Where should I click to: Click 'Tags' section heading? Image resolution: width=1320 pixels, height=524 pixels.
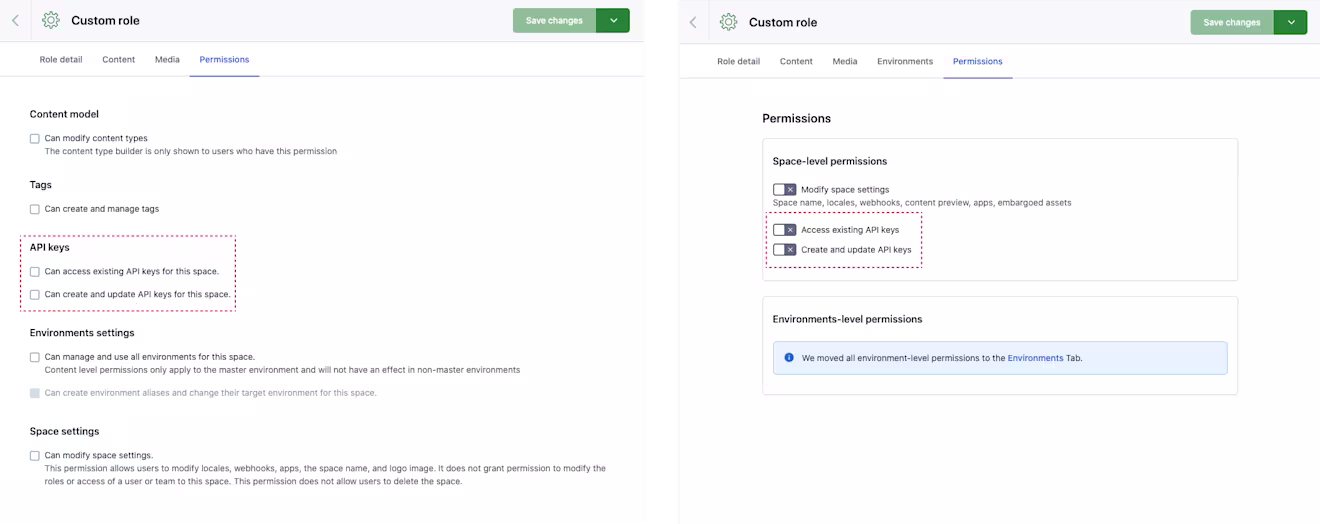pyautogui.click(x=41, y=185)
